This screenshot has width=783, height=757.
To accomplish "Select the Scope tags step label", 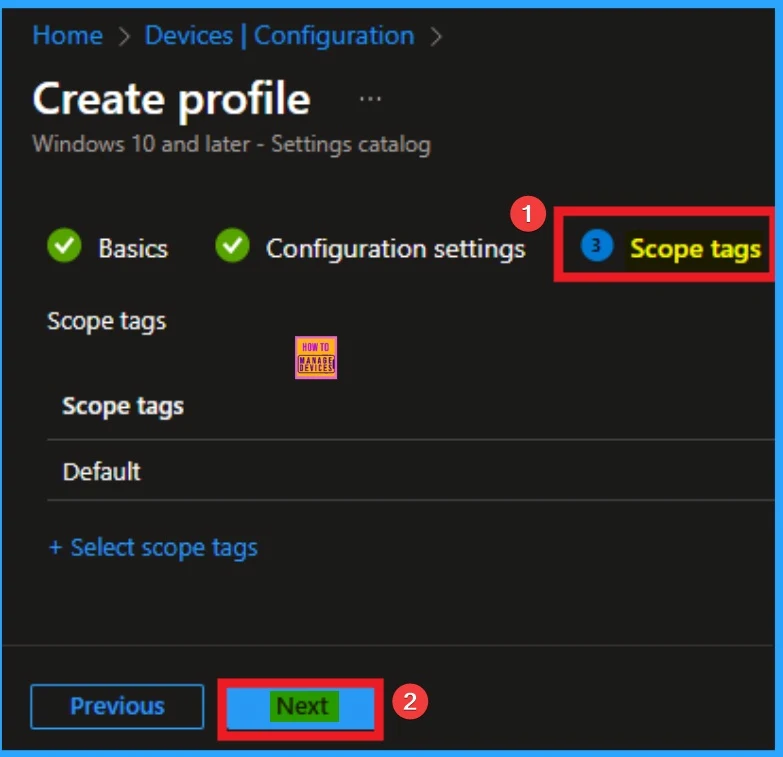I will [695, 248].
